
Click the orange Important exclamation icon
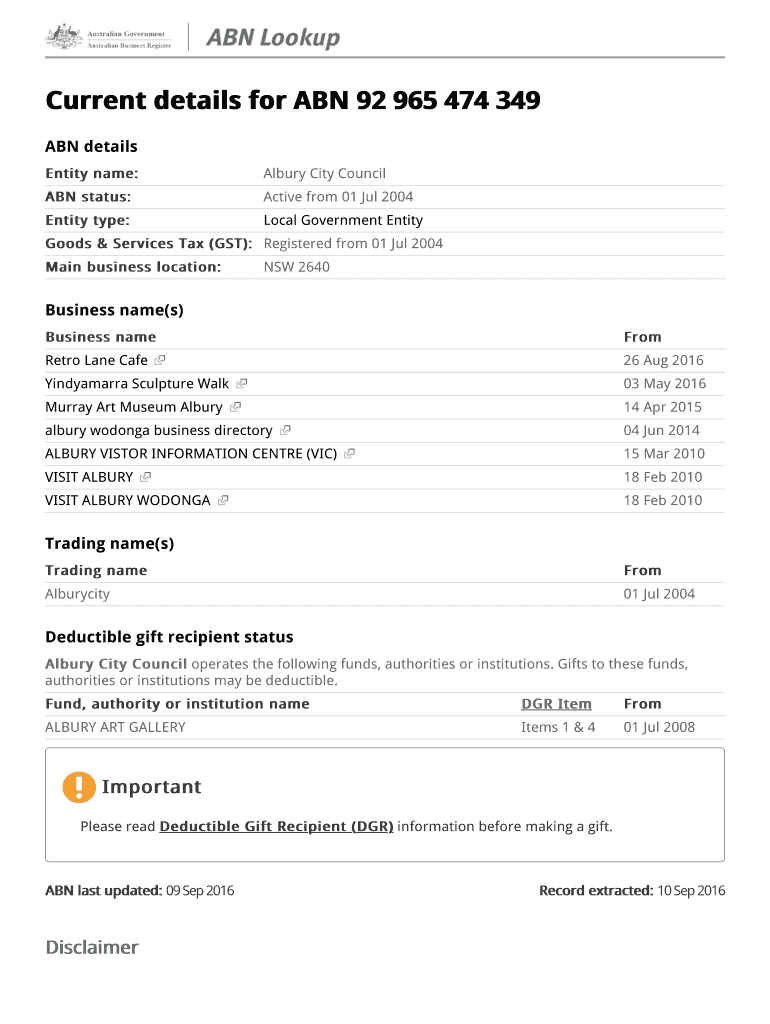click(x=78, y=787)
